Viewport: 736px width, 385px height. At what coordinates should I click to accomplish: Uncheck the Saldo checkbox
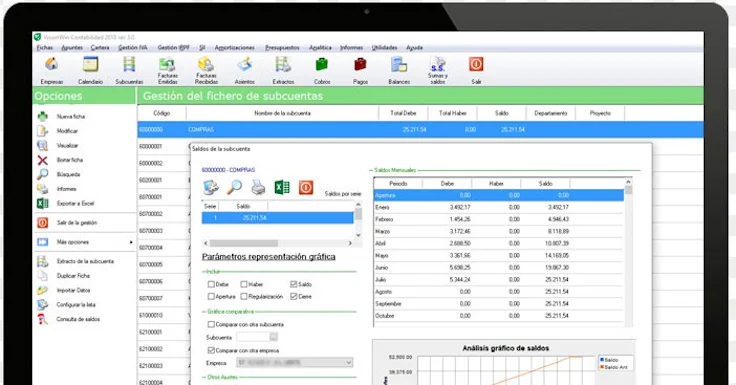tap(294, 284)
